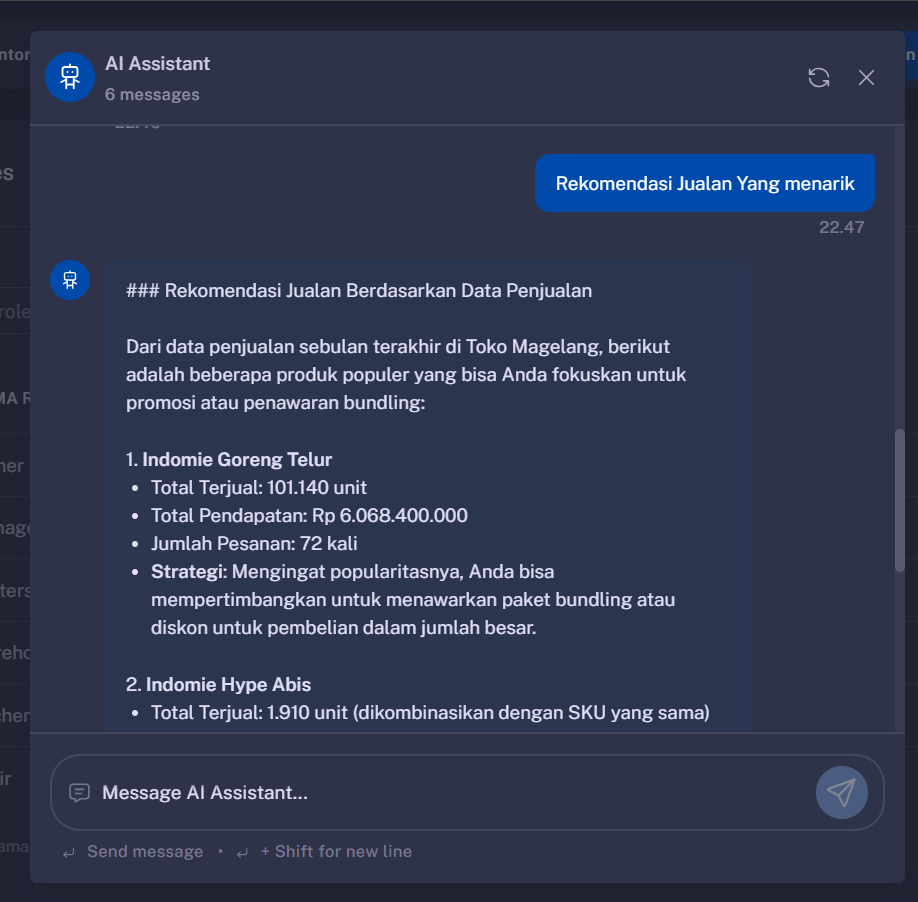Viewport: 918px width, 902px height.
Task: Click the Message AI Assistant input field
Action: click(x=400, y=792)
